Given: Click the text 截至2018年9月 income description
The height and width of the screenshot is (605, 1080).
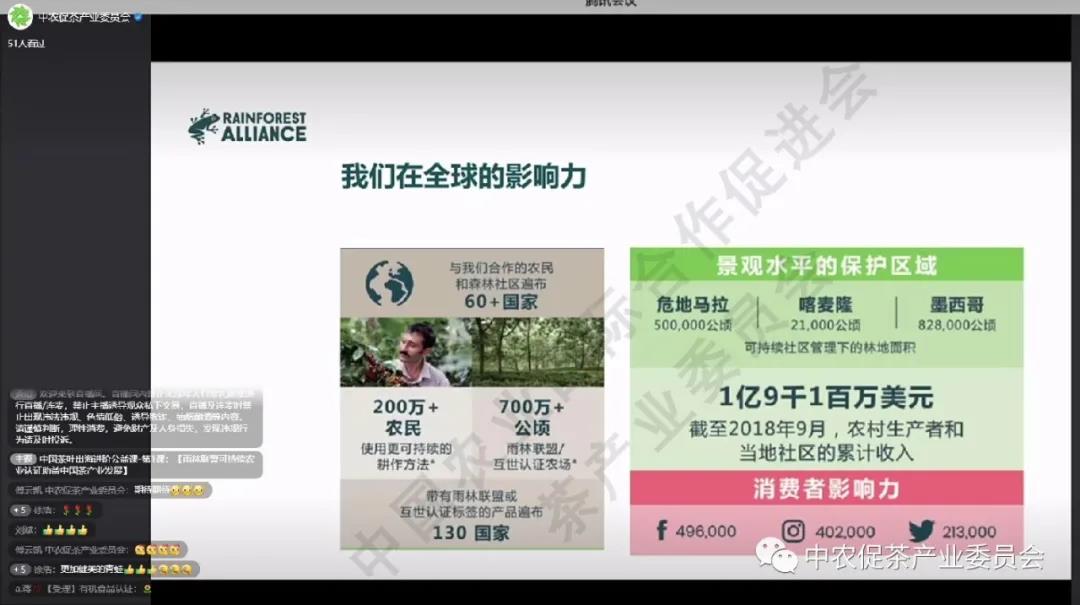Looking at the screenshot, I should point(826,441).
